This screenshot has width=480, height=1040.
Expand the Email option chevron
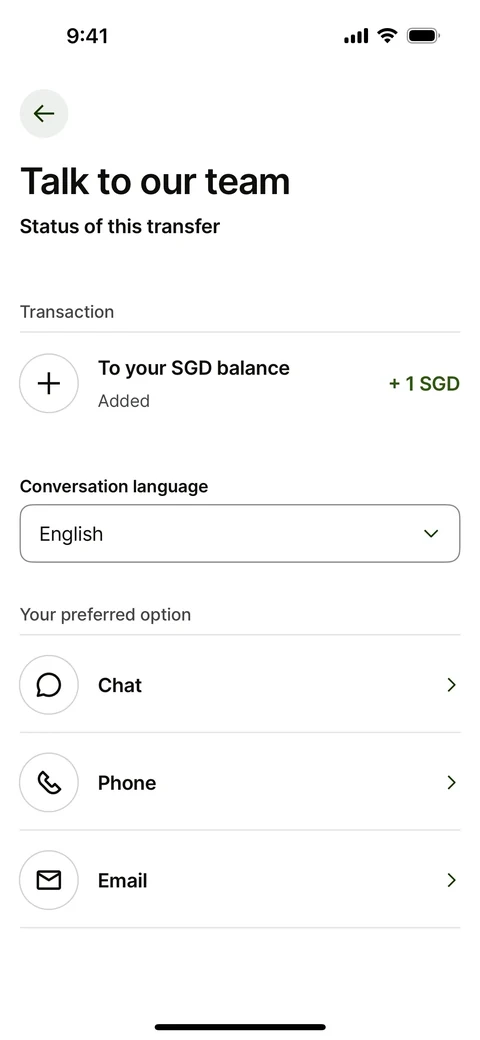[x=451, y=880]
